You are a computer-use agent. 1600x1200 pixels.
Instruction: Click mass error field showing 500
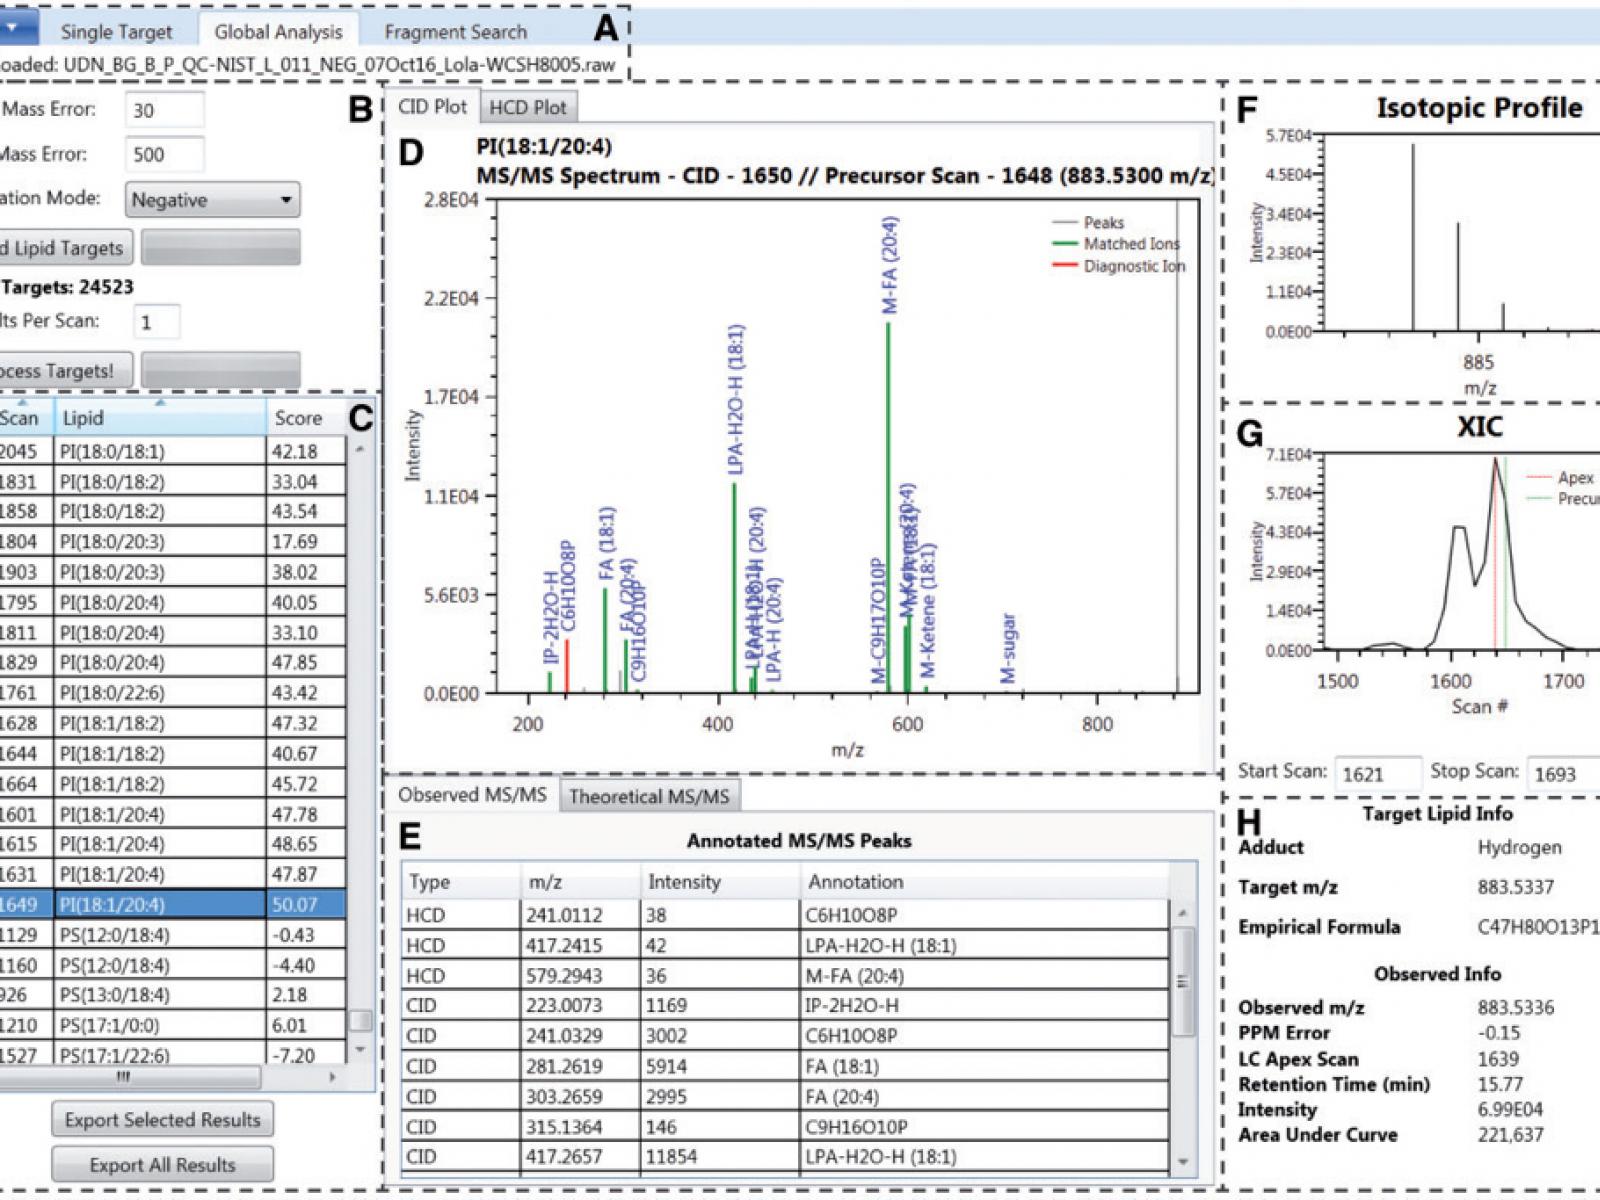[x=164, y=154]
